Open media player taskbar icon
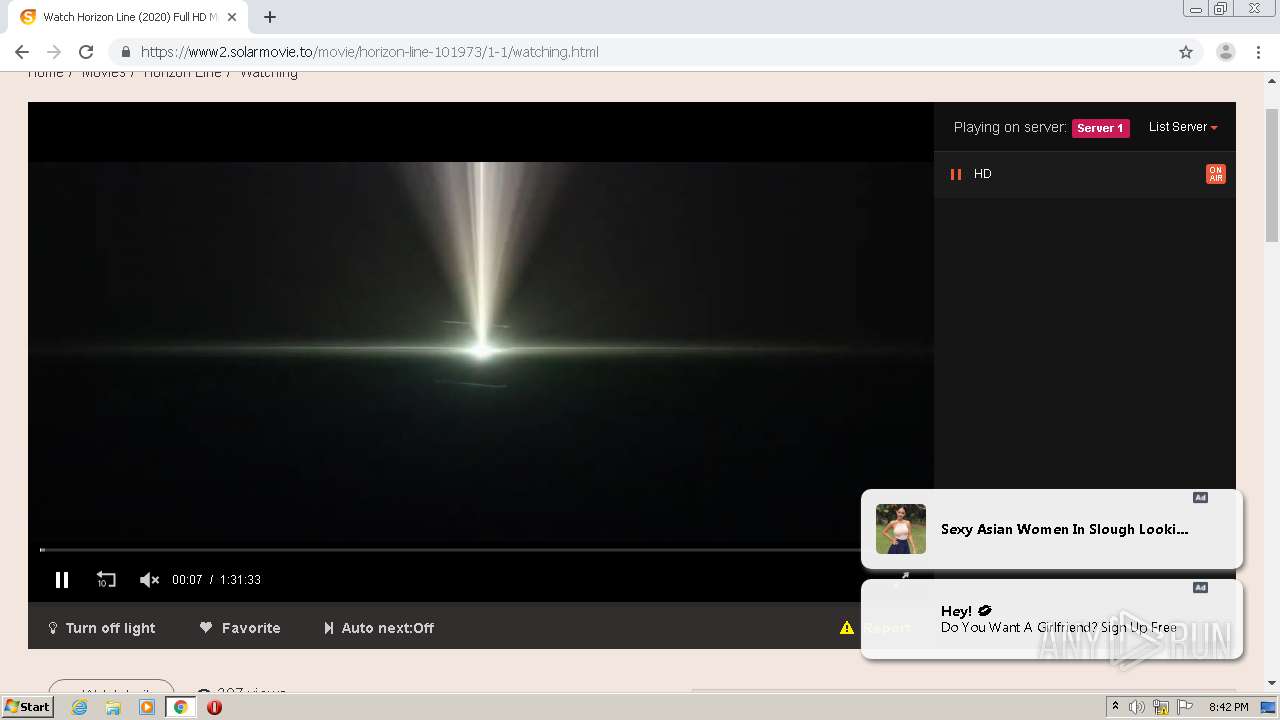Image resolution: width=1280 pixels, height=720 pixels. point(147,707)
